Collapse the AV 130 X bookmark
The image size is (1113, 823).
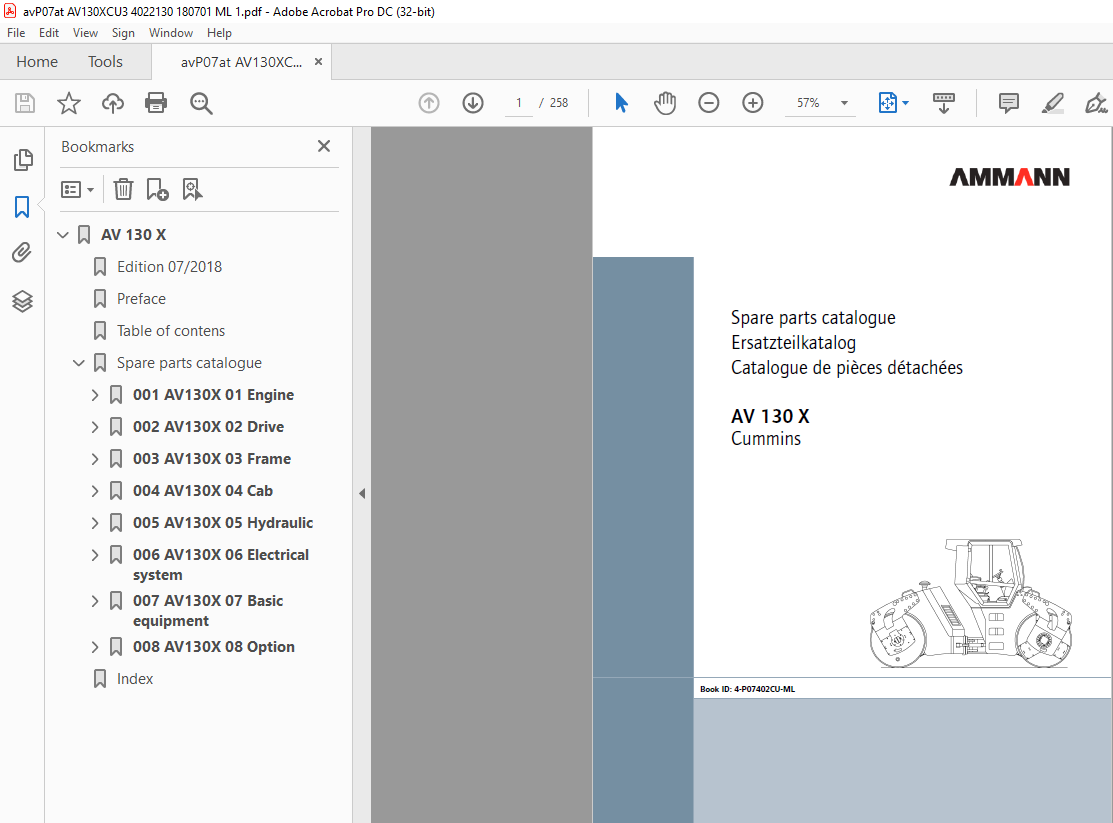pos(63,234)
